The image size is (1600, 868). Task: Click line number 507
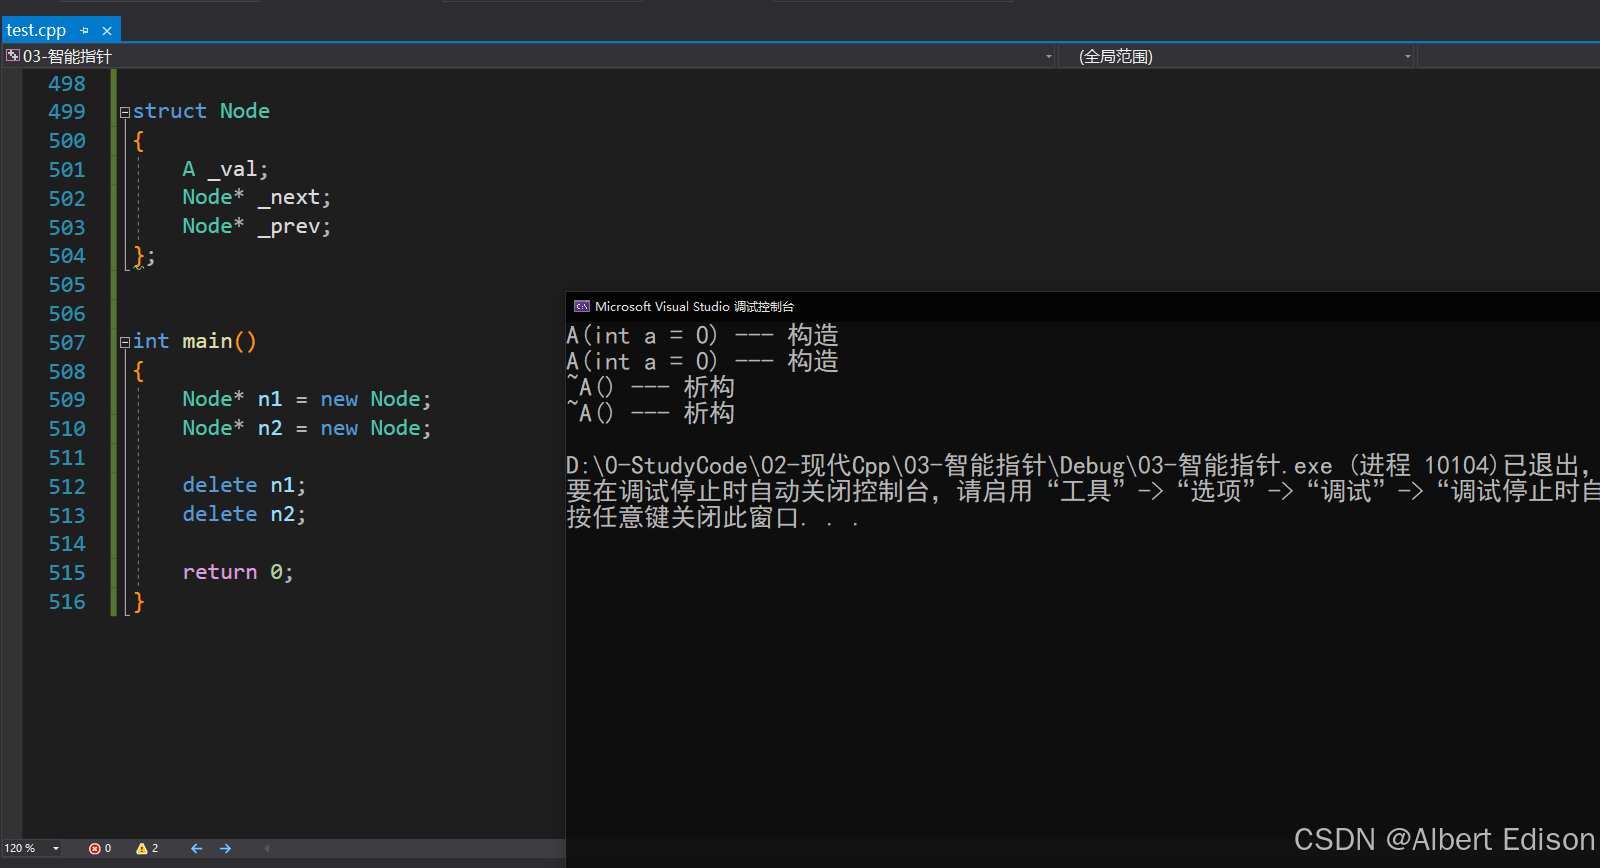[x=67, y=342]
